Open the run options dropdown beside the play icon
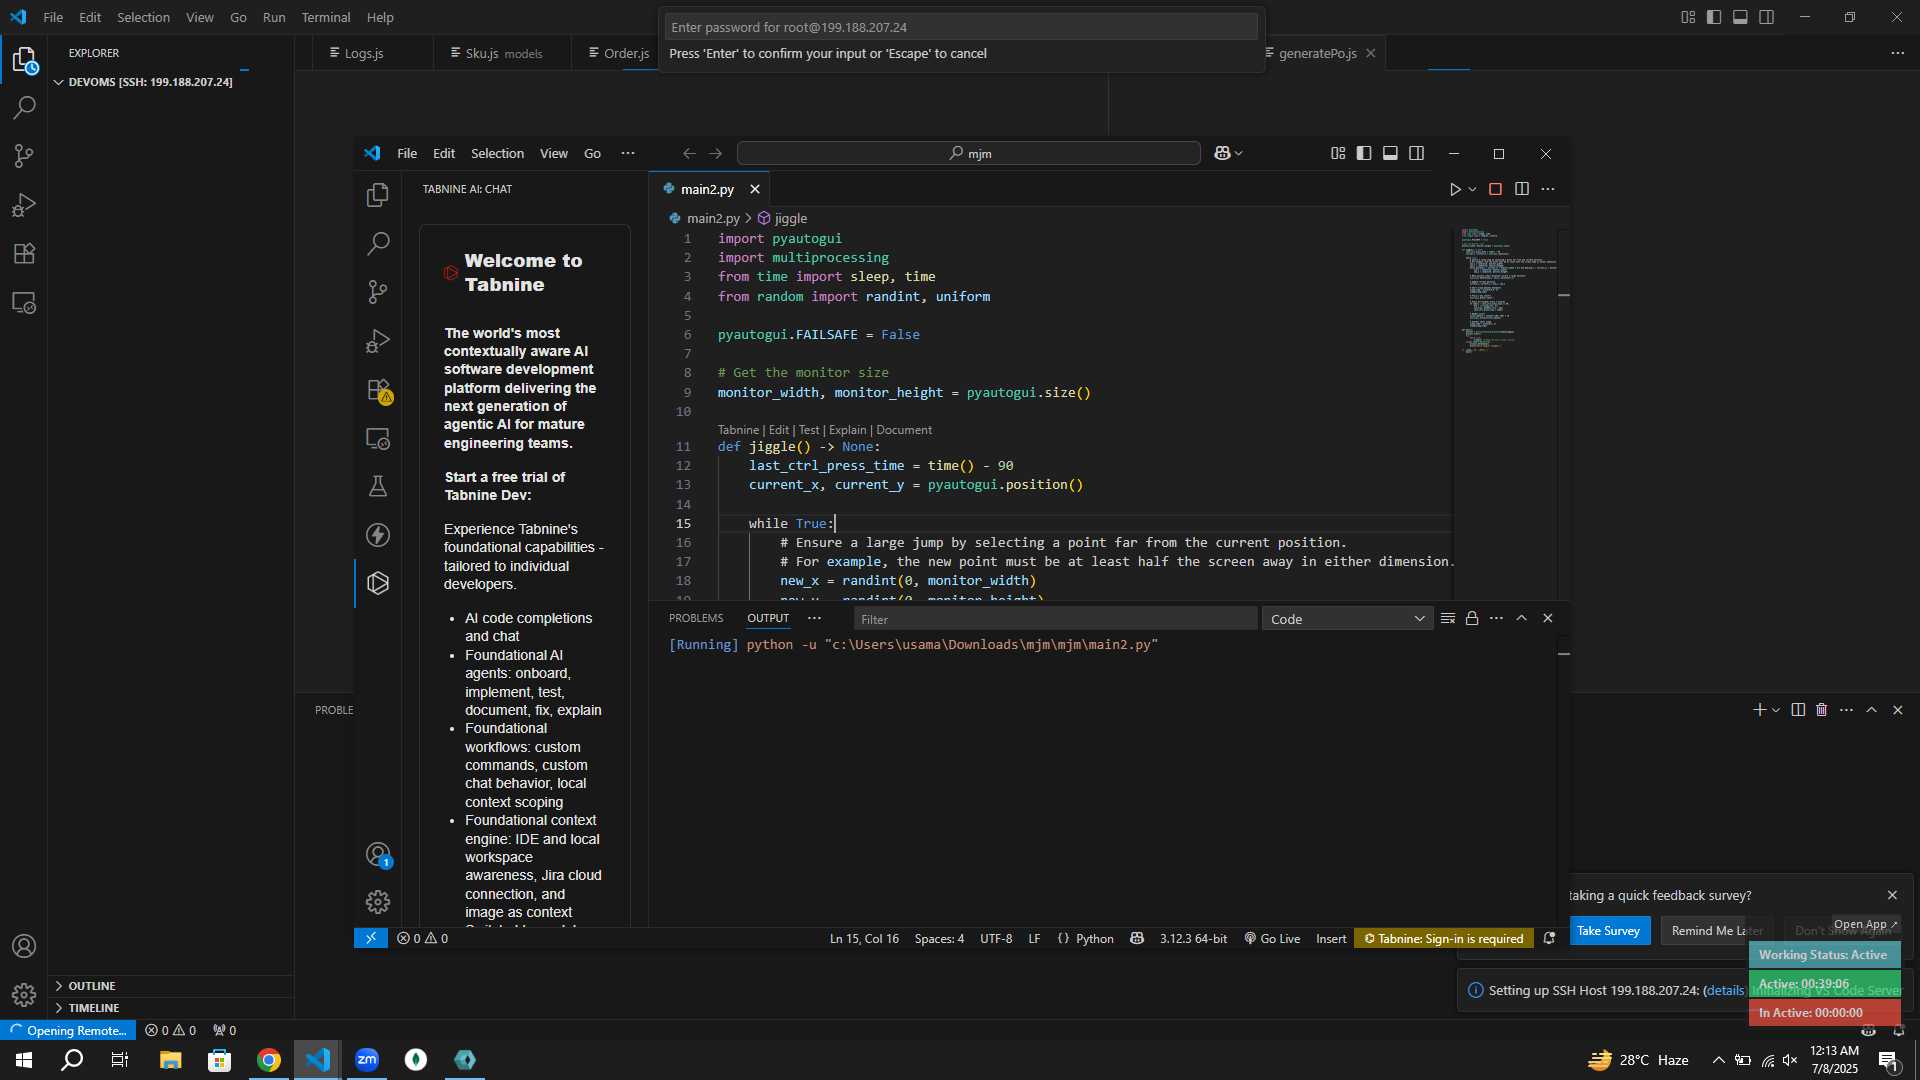This screenshot has height=1080, width=1920. coord(1472,189)
